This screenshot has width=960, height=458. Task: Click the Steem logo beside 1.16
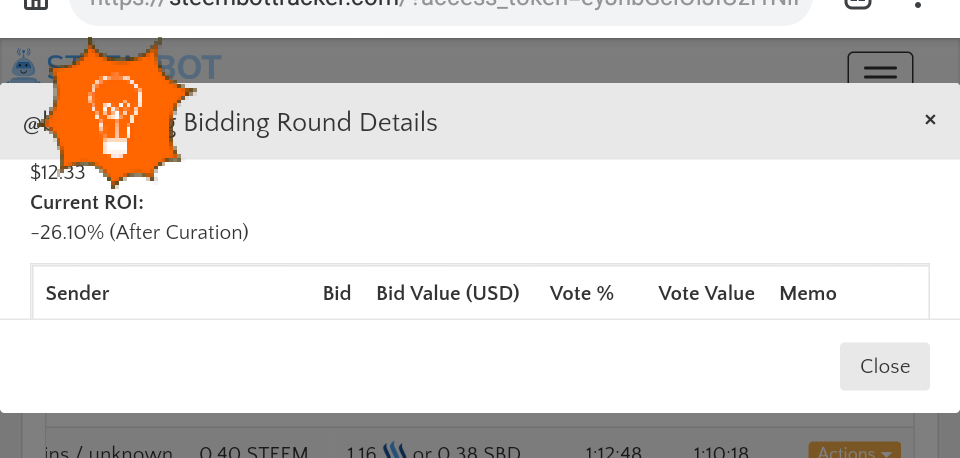coord(395,451)
